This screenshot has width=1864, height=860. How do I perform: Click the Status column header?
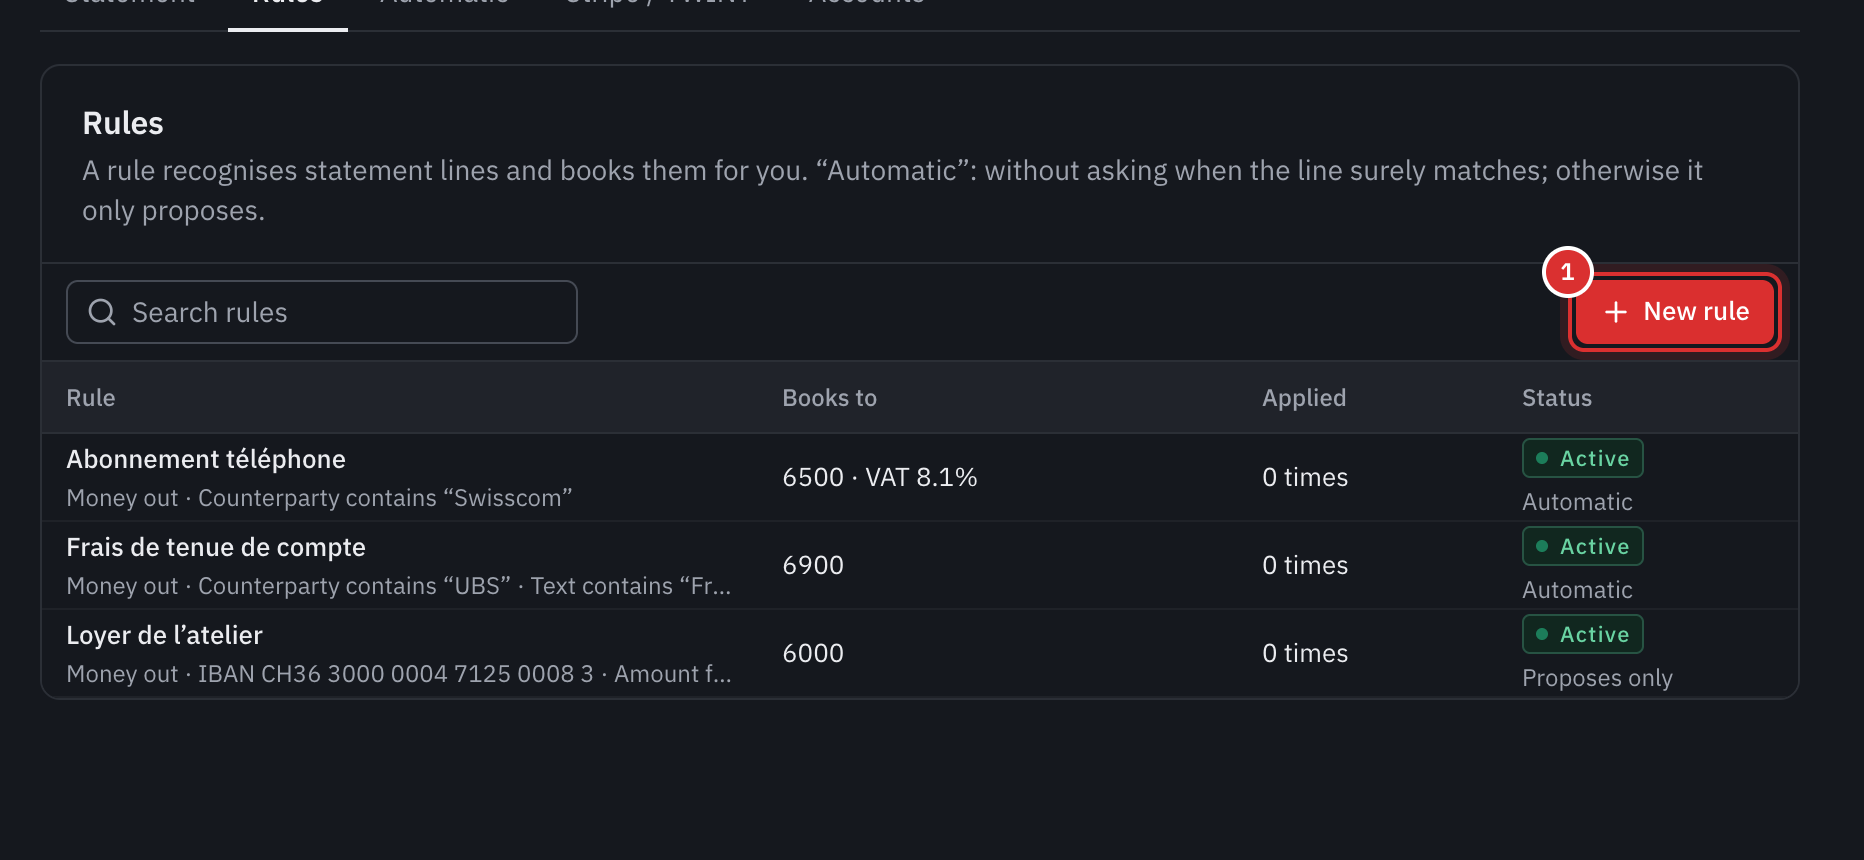pos(1557,398)
